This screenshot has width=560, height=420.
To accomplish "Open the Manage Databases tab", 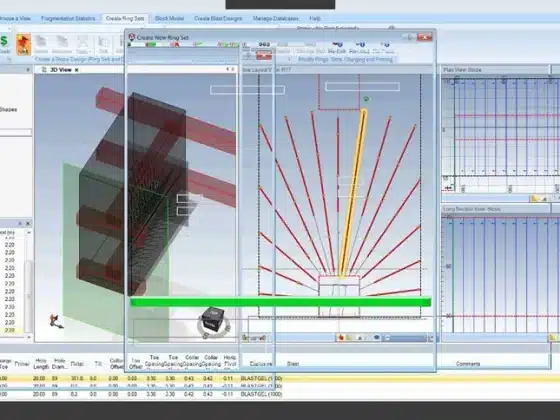I will (275, 19).
